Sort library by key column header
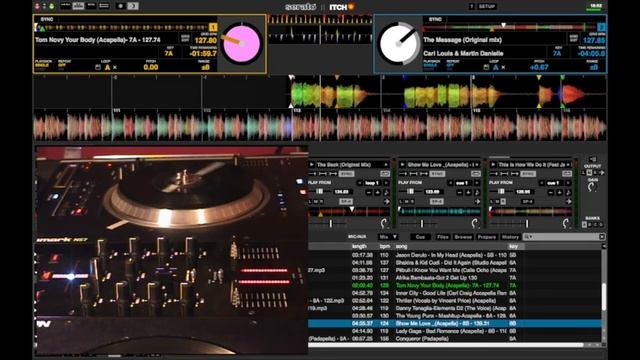This screenshot has height=360, width=640. [x=513, y=247]
